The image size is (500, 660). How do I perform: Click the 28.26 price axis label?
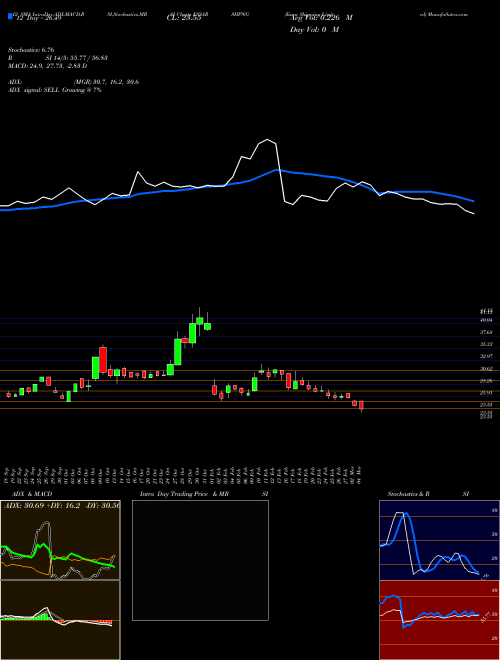point(487,381)
